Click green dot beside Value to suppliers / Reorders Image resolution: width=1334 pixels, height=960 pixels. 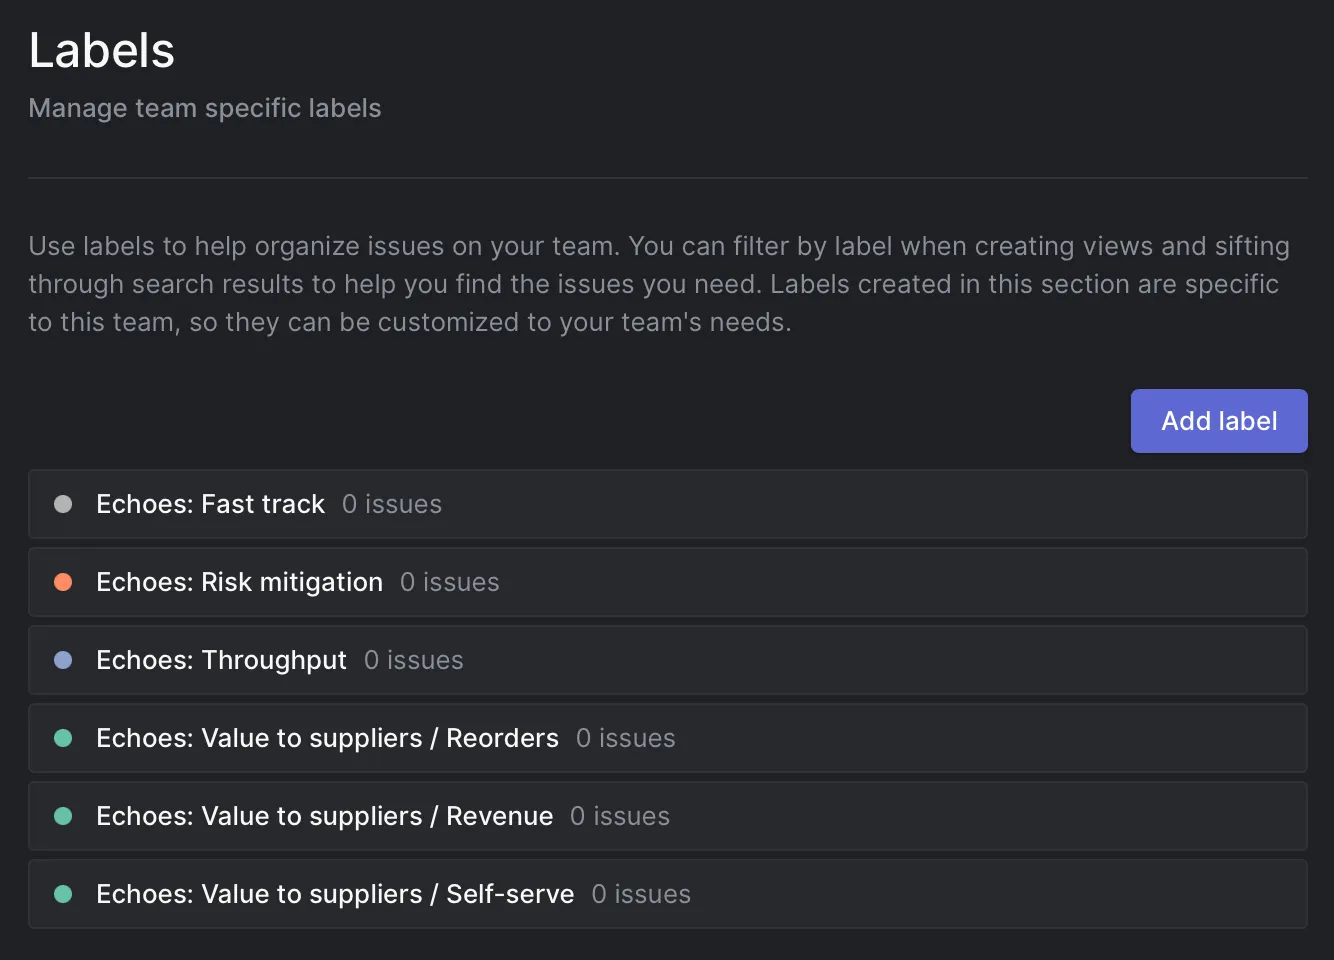click(63, 738)
